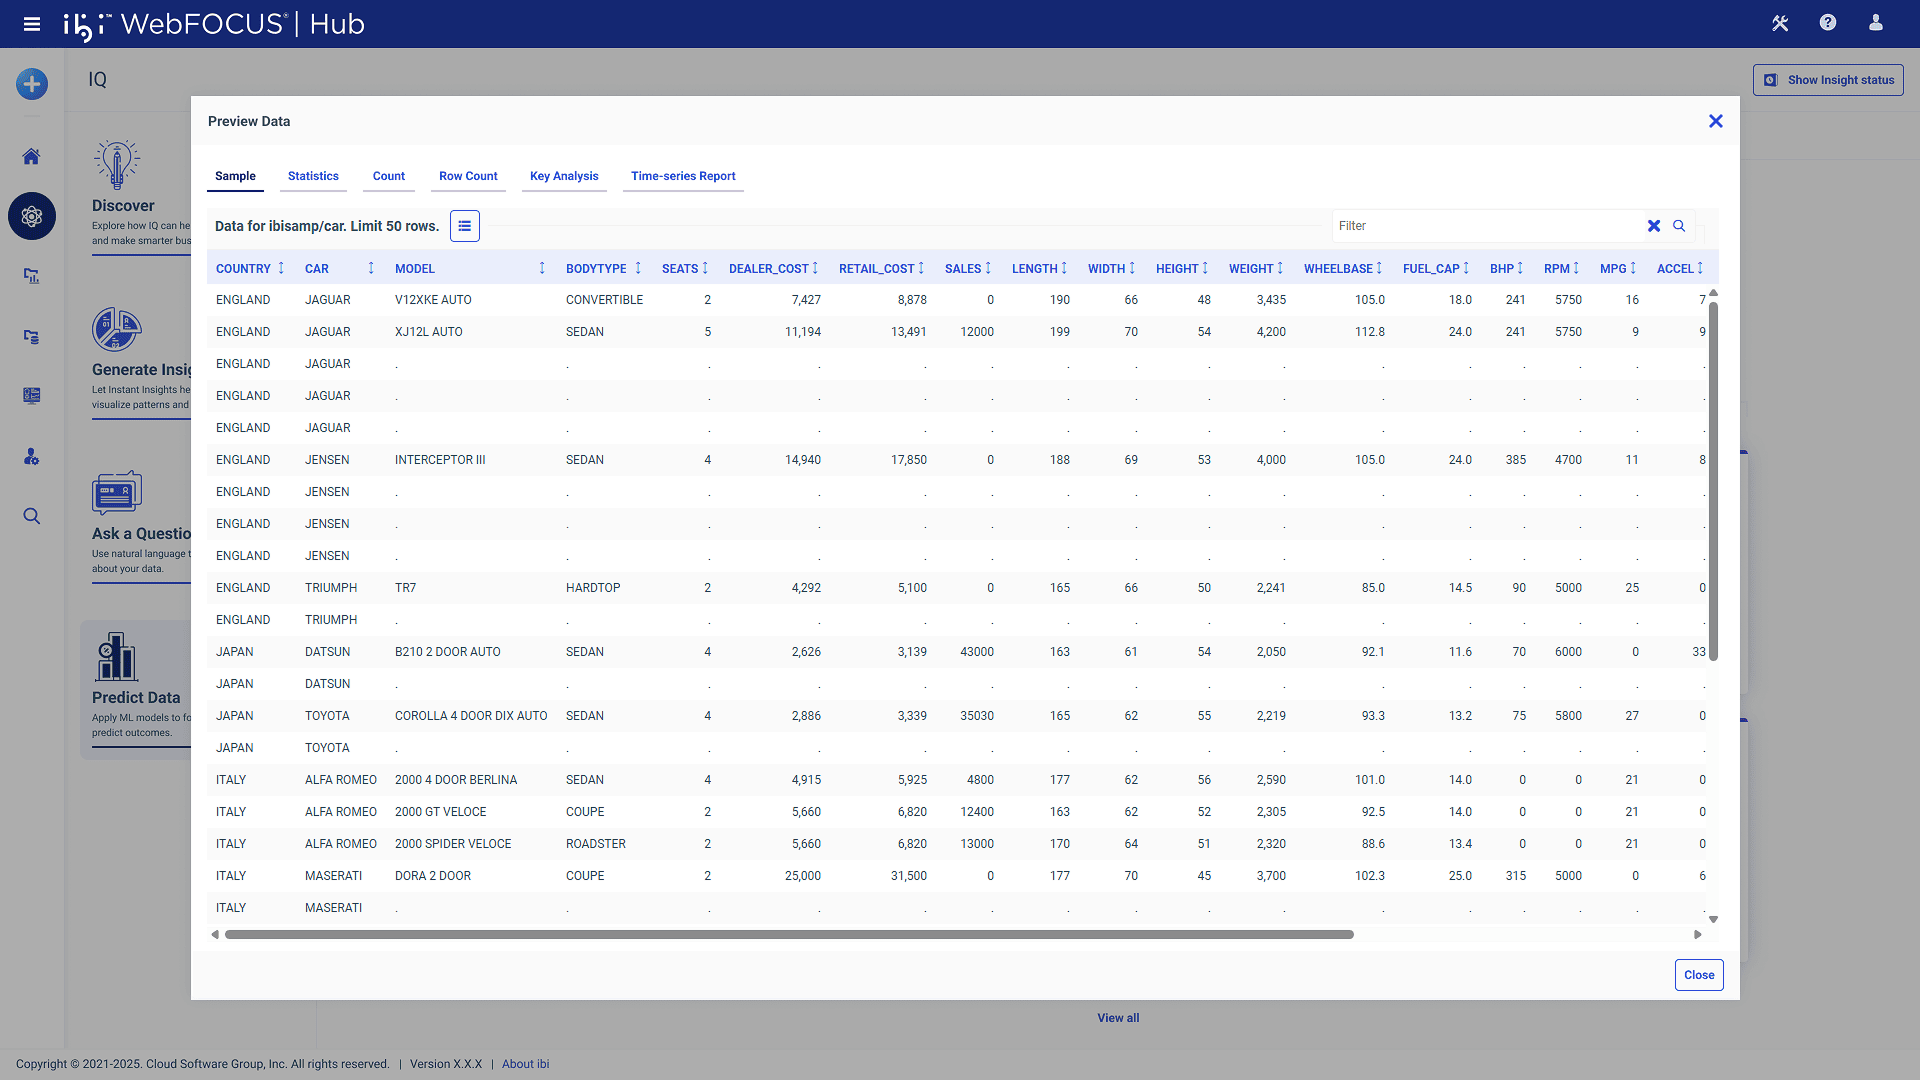Toggle sort on the RETAIL_COST column

921,268
